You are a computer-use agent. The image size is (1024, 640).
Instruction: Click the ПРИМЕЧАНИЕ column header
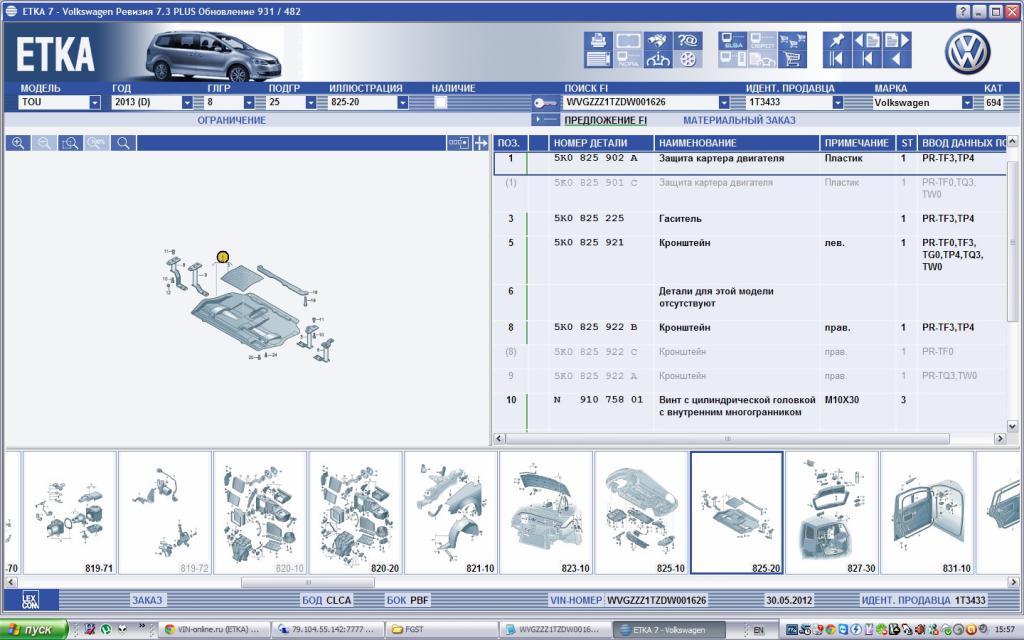tap(857, 143)
